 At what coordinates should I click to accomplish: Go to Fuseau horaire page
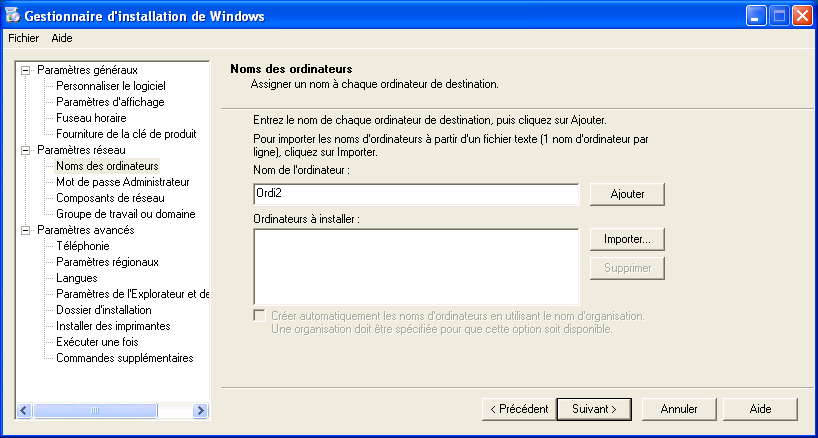[x=91, y=118]
